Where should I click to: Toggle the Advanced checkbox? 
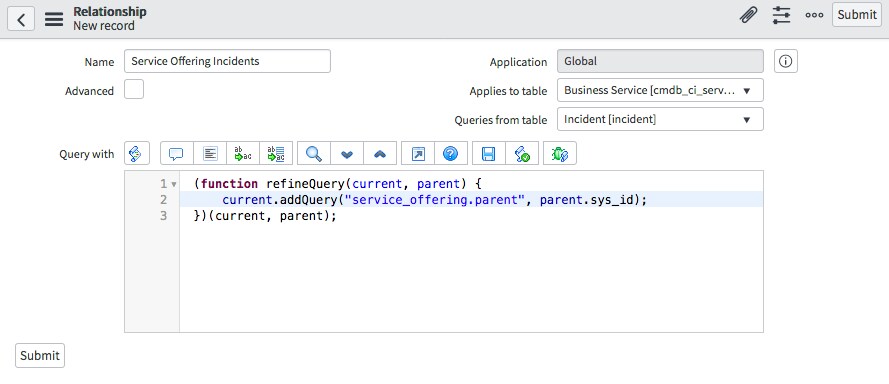[134, 90]
